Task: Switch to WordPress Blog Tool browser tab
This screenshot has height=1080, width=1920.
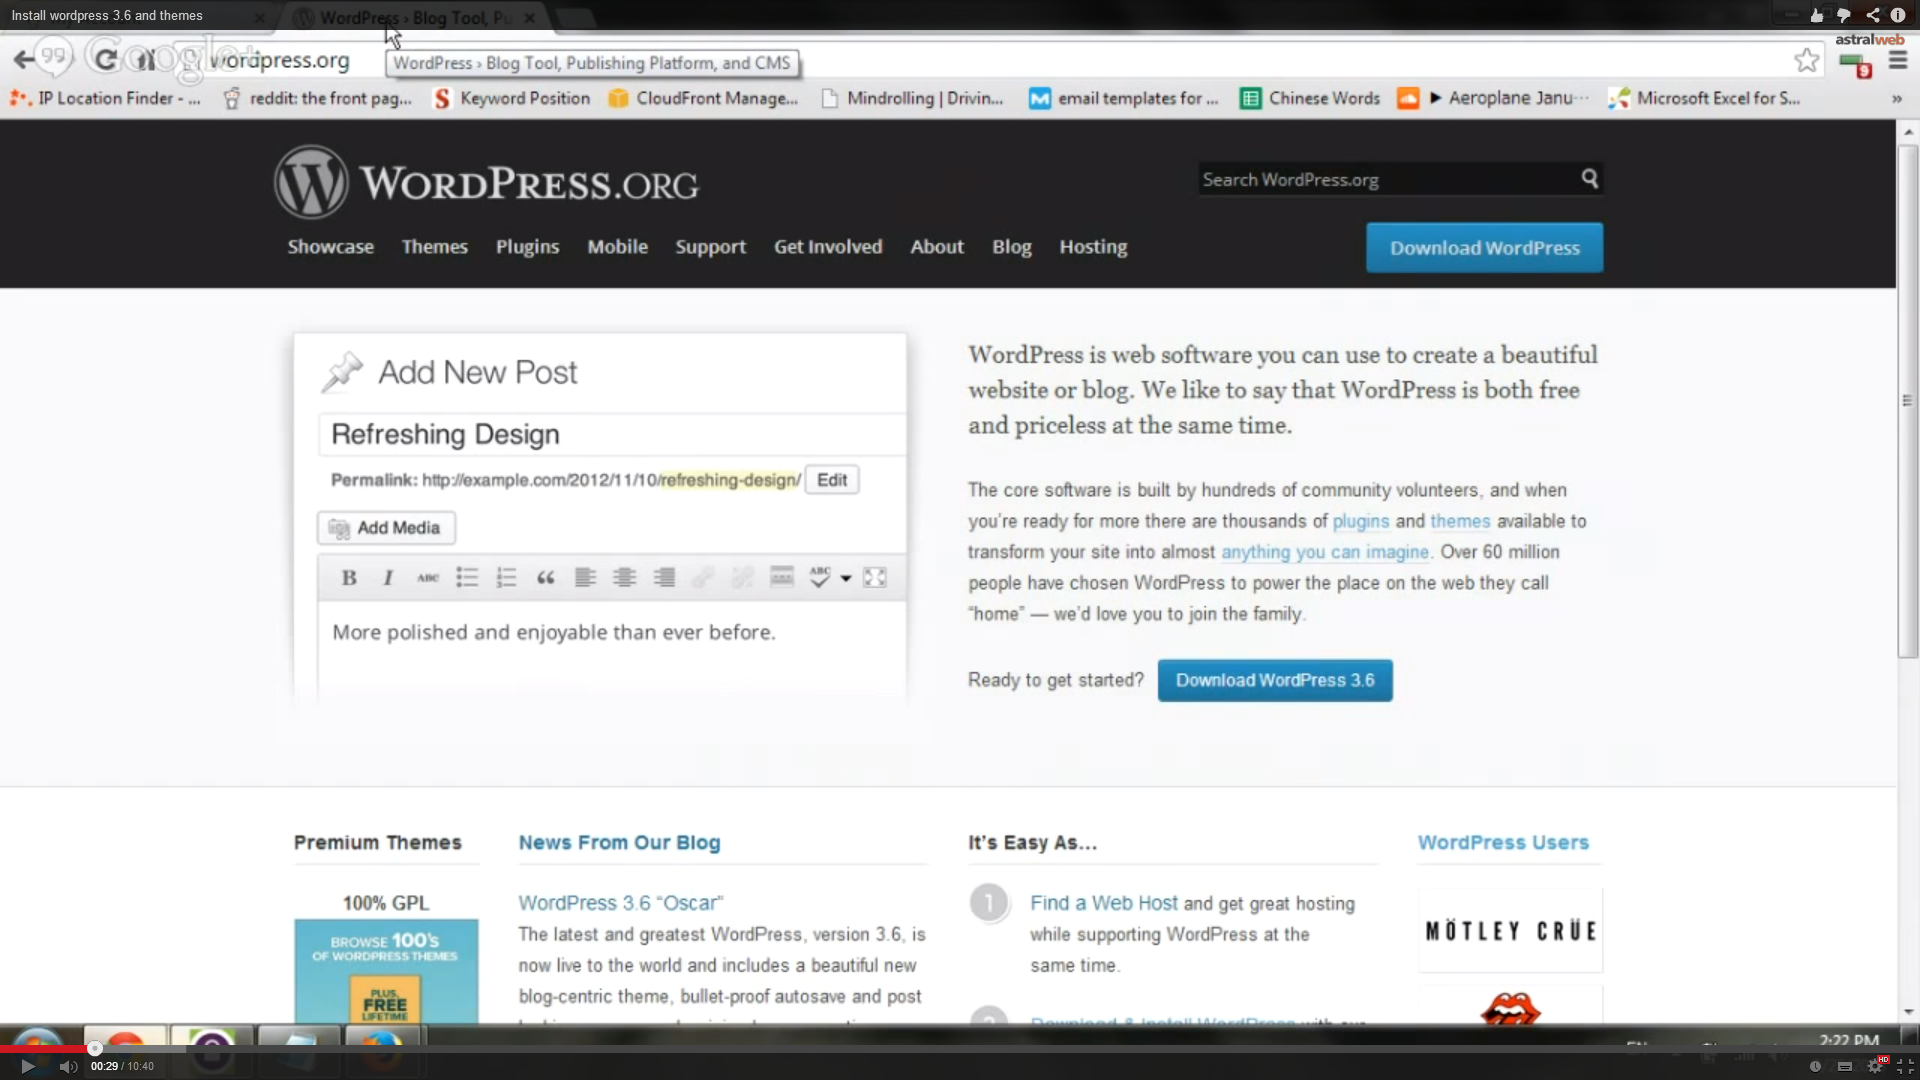Action: [x=415, y=18]
